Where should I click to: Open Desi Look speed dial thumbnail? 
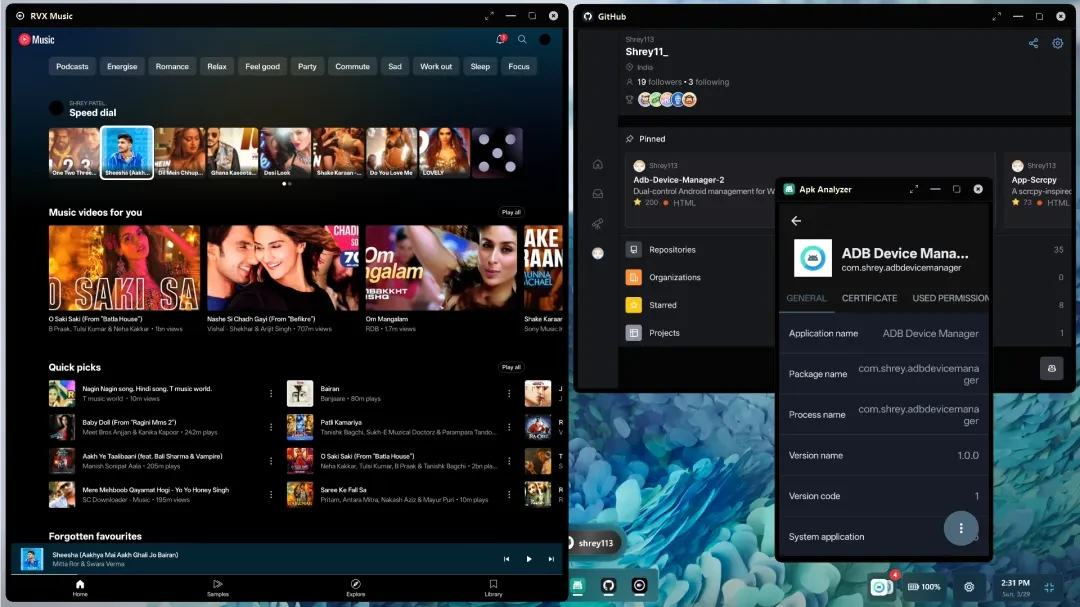click(286, 152)
